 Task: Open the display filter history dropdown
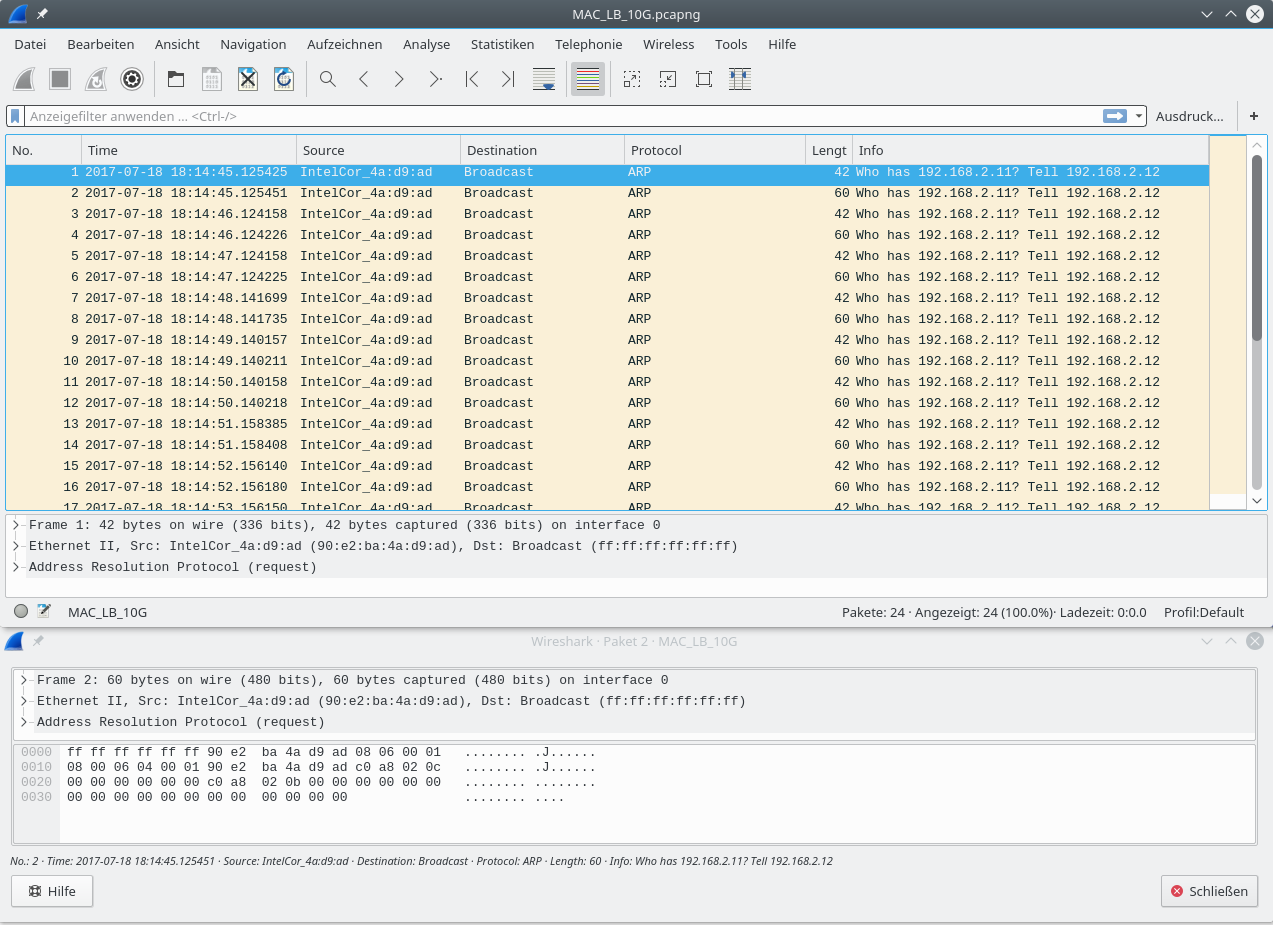tap(1139, 116)
